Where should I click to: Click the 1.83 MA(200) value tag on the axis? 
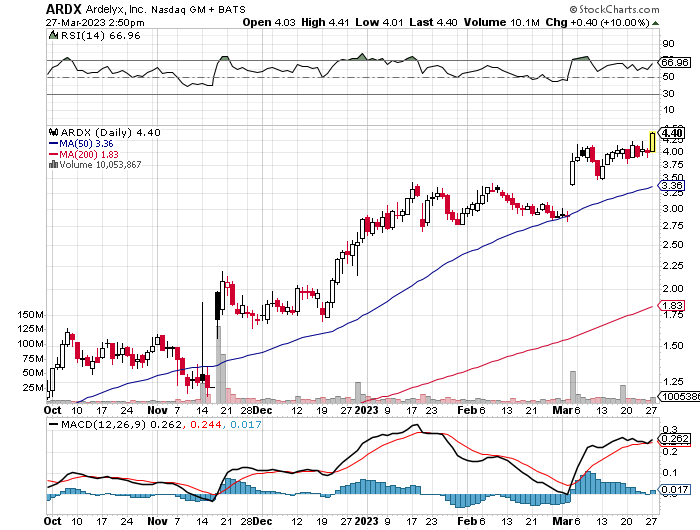671,306
